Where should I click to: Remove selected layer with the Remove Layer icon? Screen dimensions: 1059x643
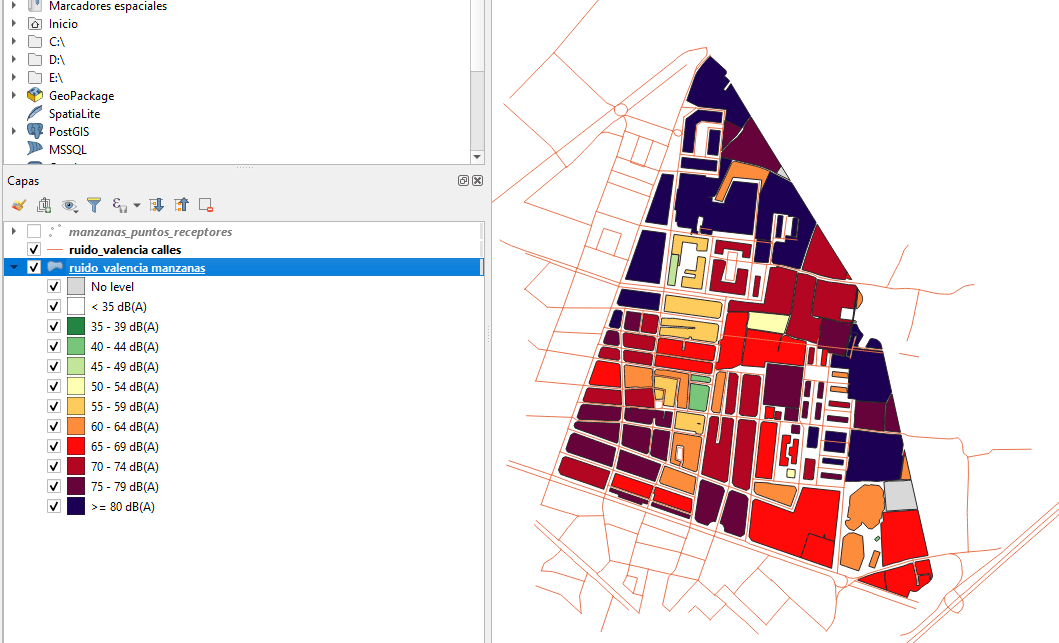tap(205, 204)
